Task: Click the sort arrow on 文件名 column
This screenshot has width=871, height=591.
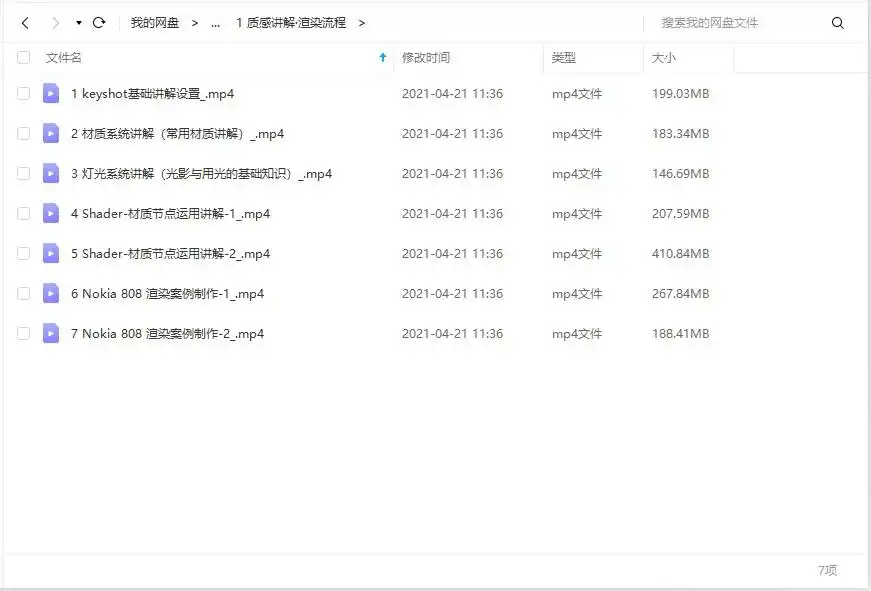Action: 382,58
